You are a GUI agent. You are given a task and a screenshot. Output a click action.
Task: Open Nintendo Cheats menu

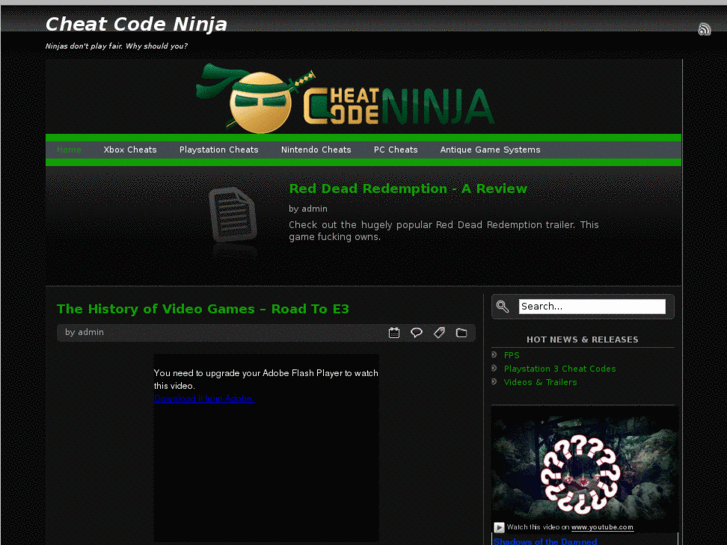pyautogui.click(x=316, y=150)
